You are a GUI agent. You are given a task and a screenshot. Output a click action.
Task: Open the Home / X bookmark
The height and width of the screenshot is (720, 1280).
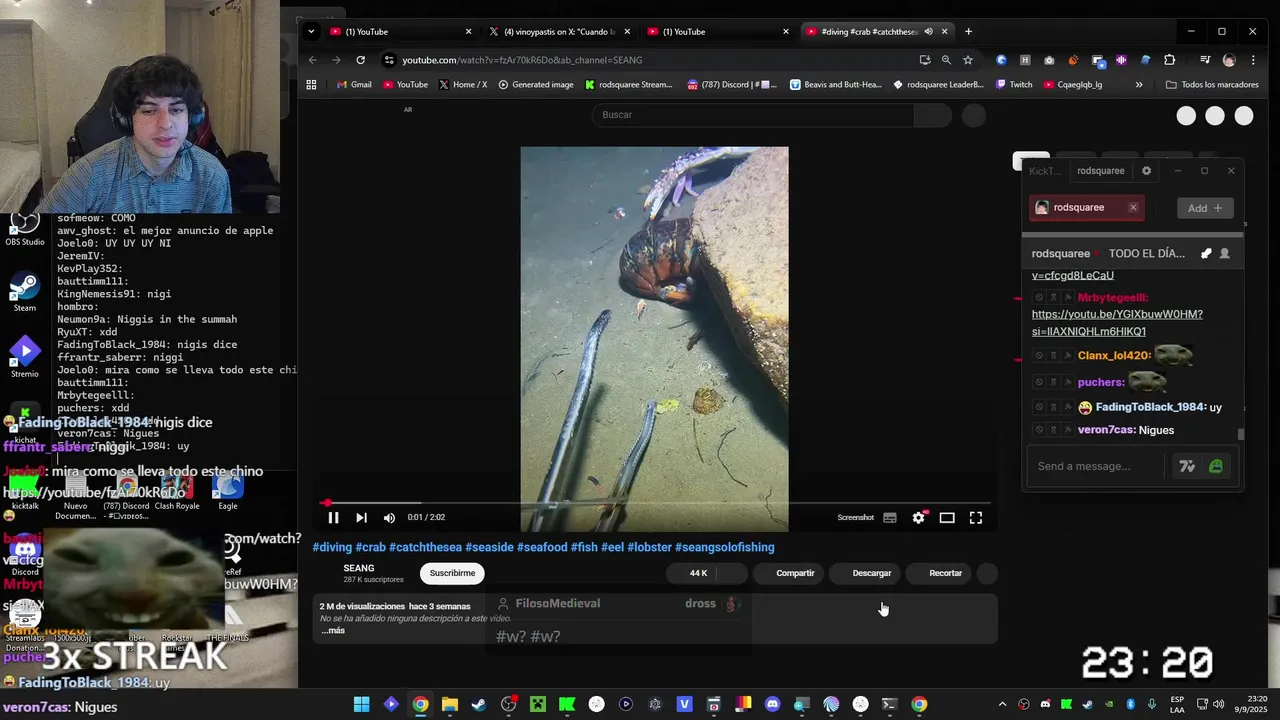(x=463, y=85)
